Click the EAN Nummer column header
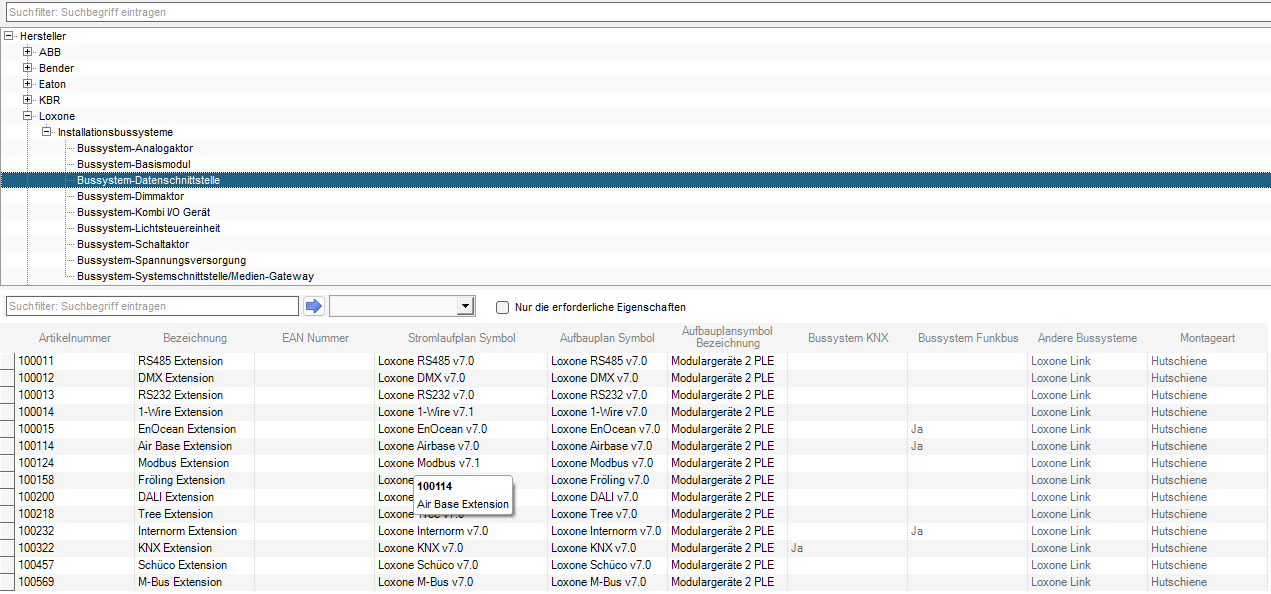The width and height of the screenshot is (1271, 594). [x=315, y=338]
